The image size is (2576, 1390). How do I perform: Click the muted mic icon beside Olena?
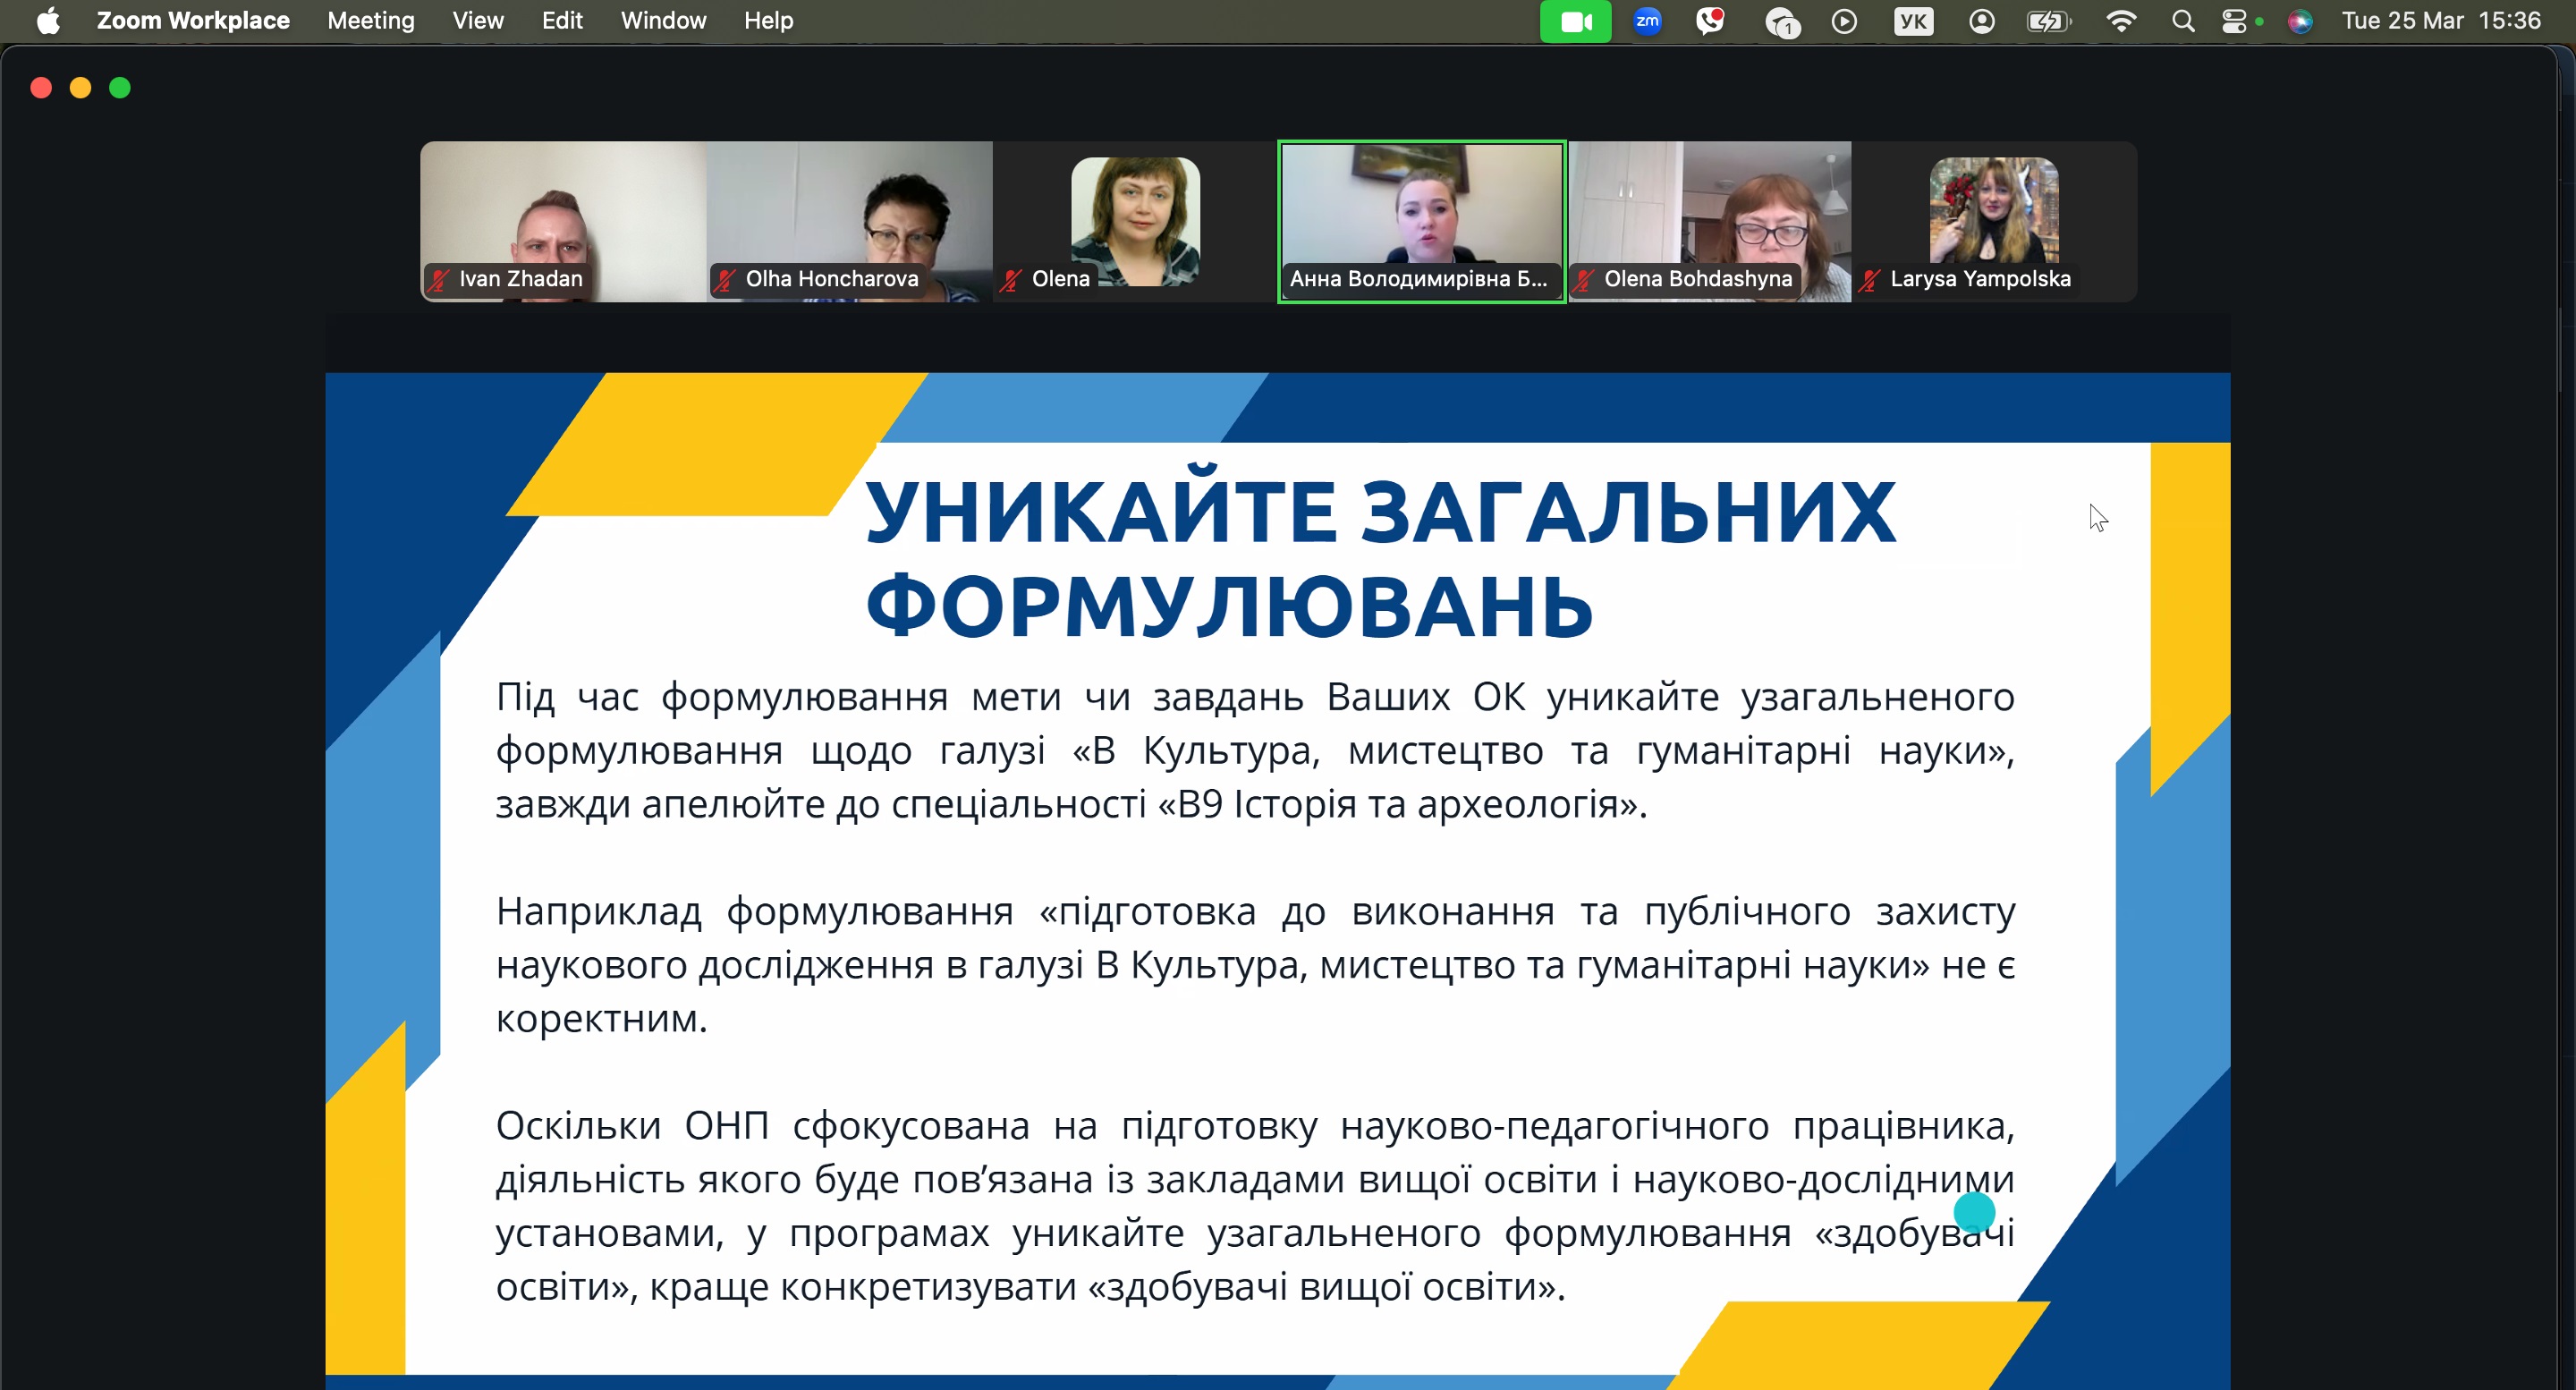[1011, 280]
